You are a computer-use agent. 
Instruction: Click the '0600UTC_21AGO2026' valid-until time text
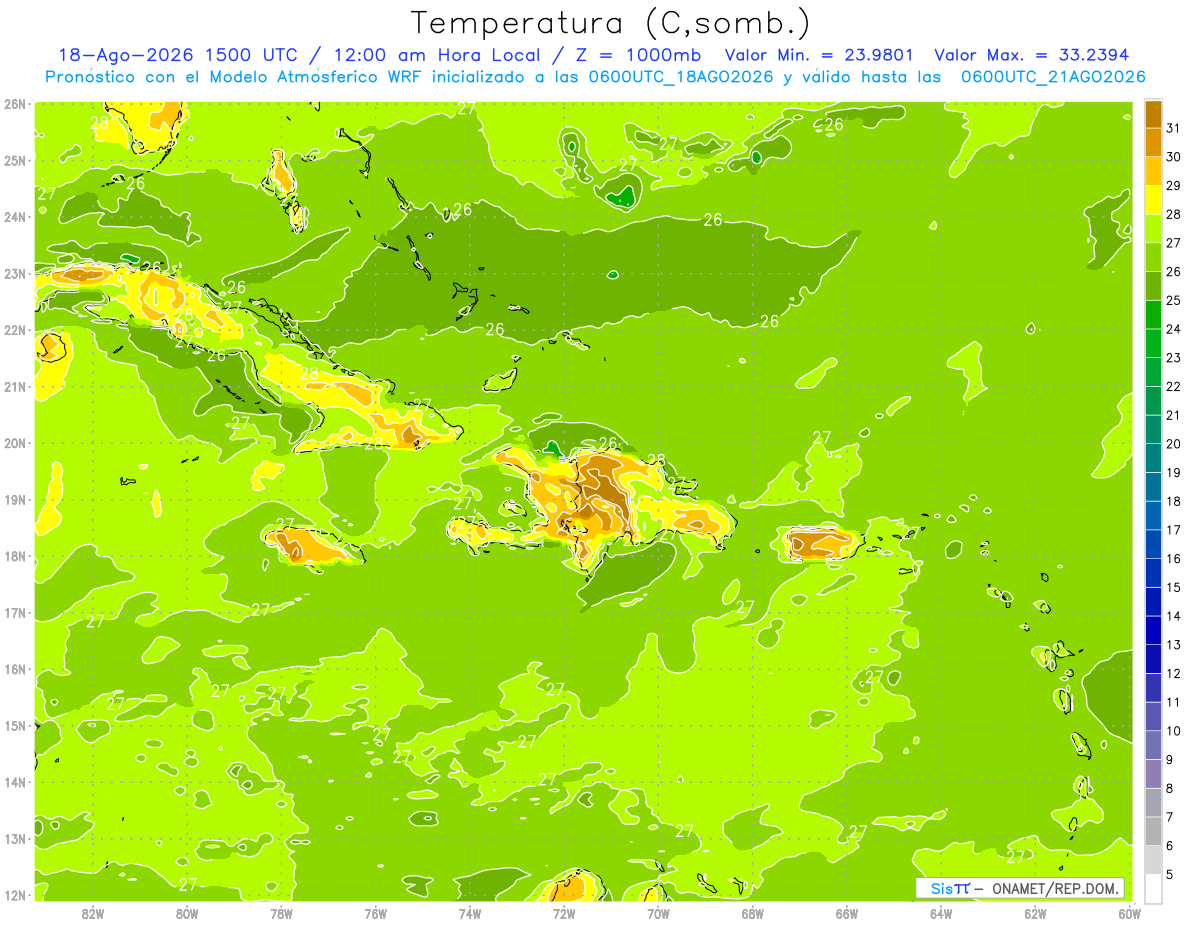pos(1053,77)
